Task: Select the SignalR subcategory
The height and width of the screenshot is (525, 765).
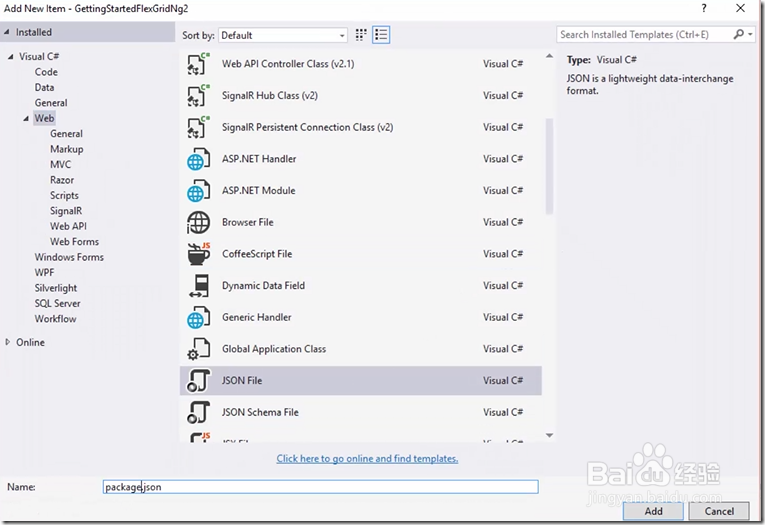Action: click(66, 211)
